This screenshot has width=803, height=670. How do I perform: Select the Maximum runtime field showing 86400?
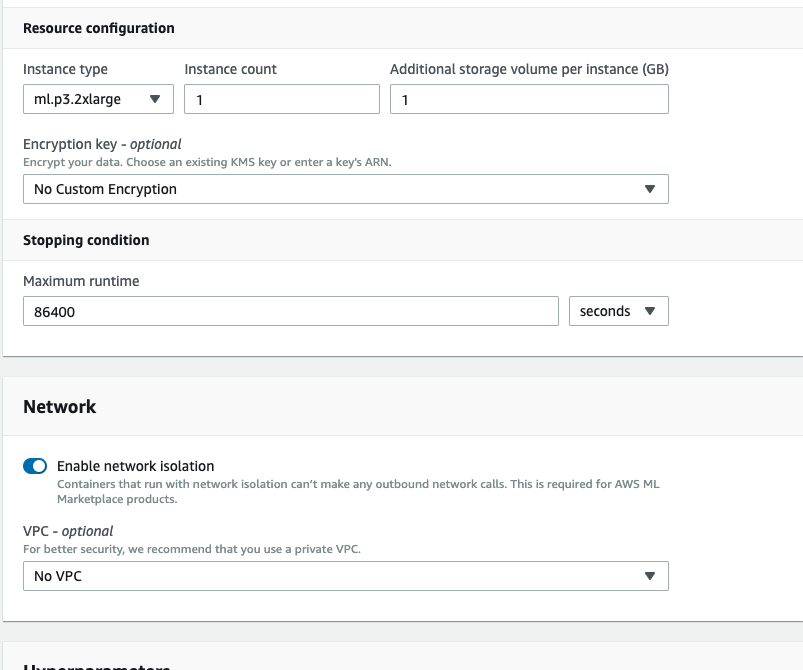[290, 311]
